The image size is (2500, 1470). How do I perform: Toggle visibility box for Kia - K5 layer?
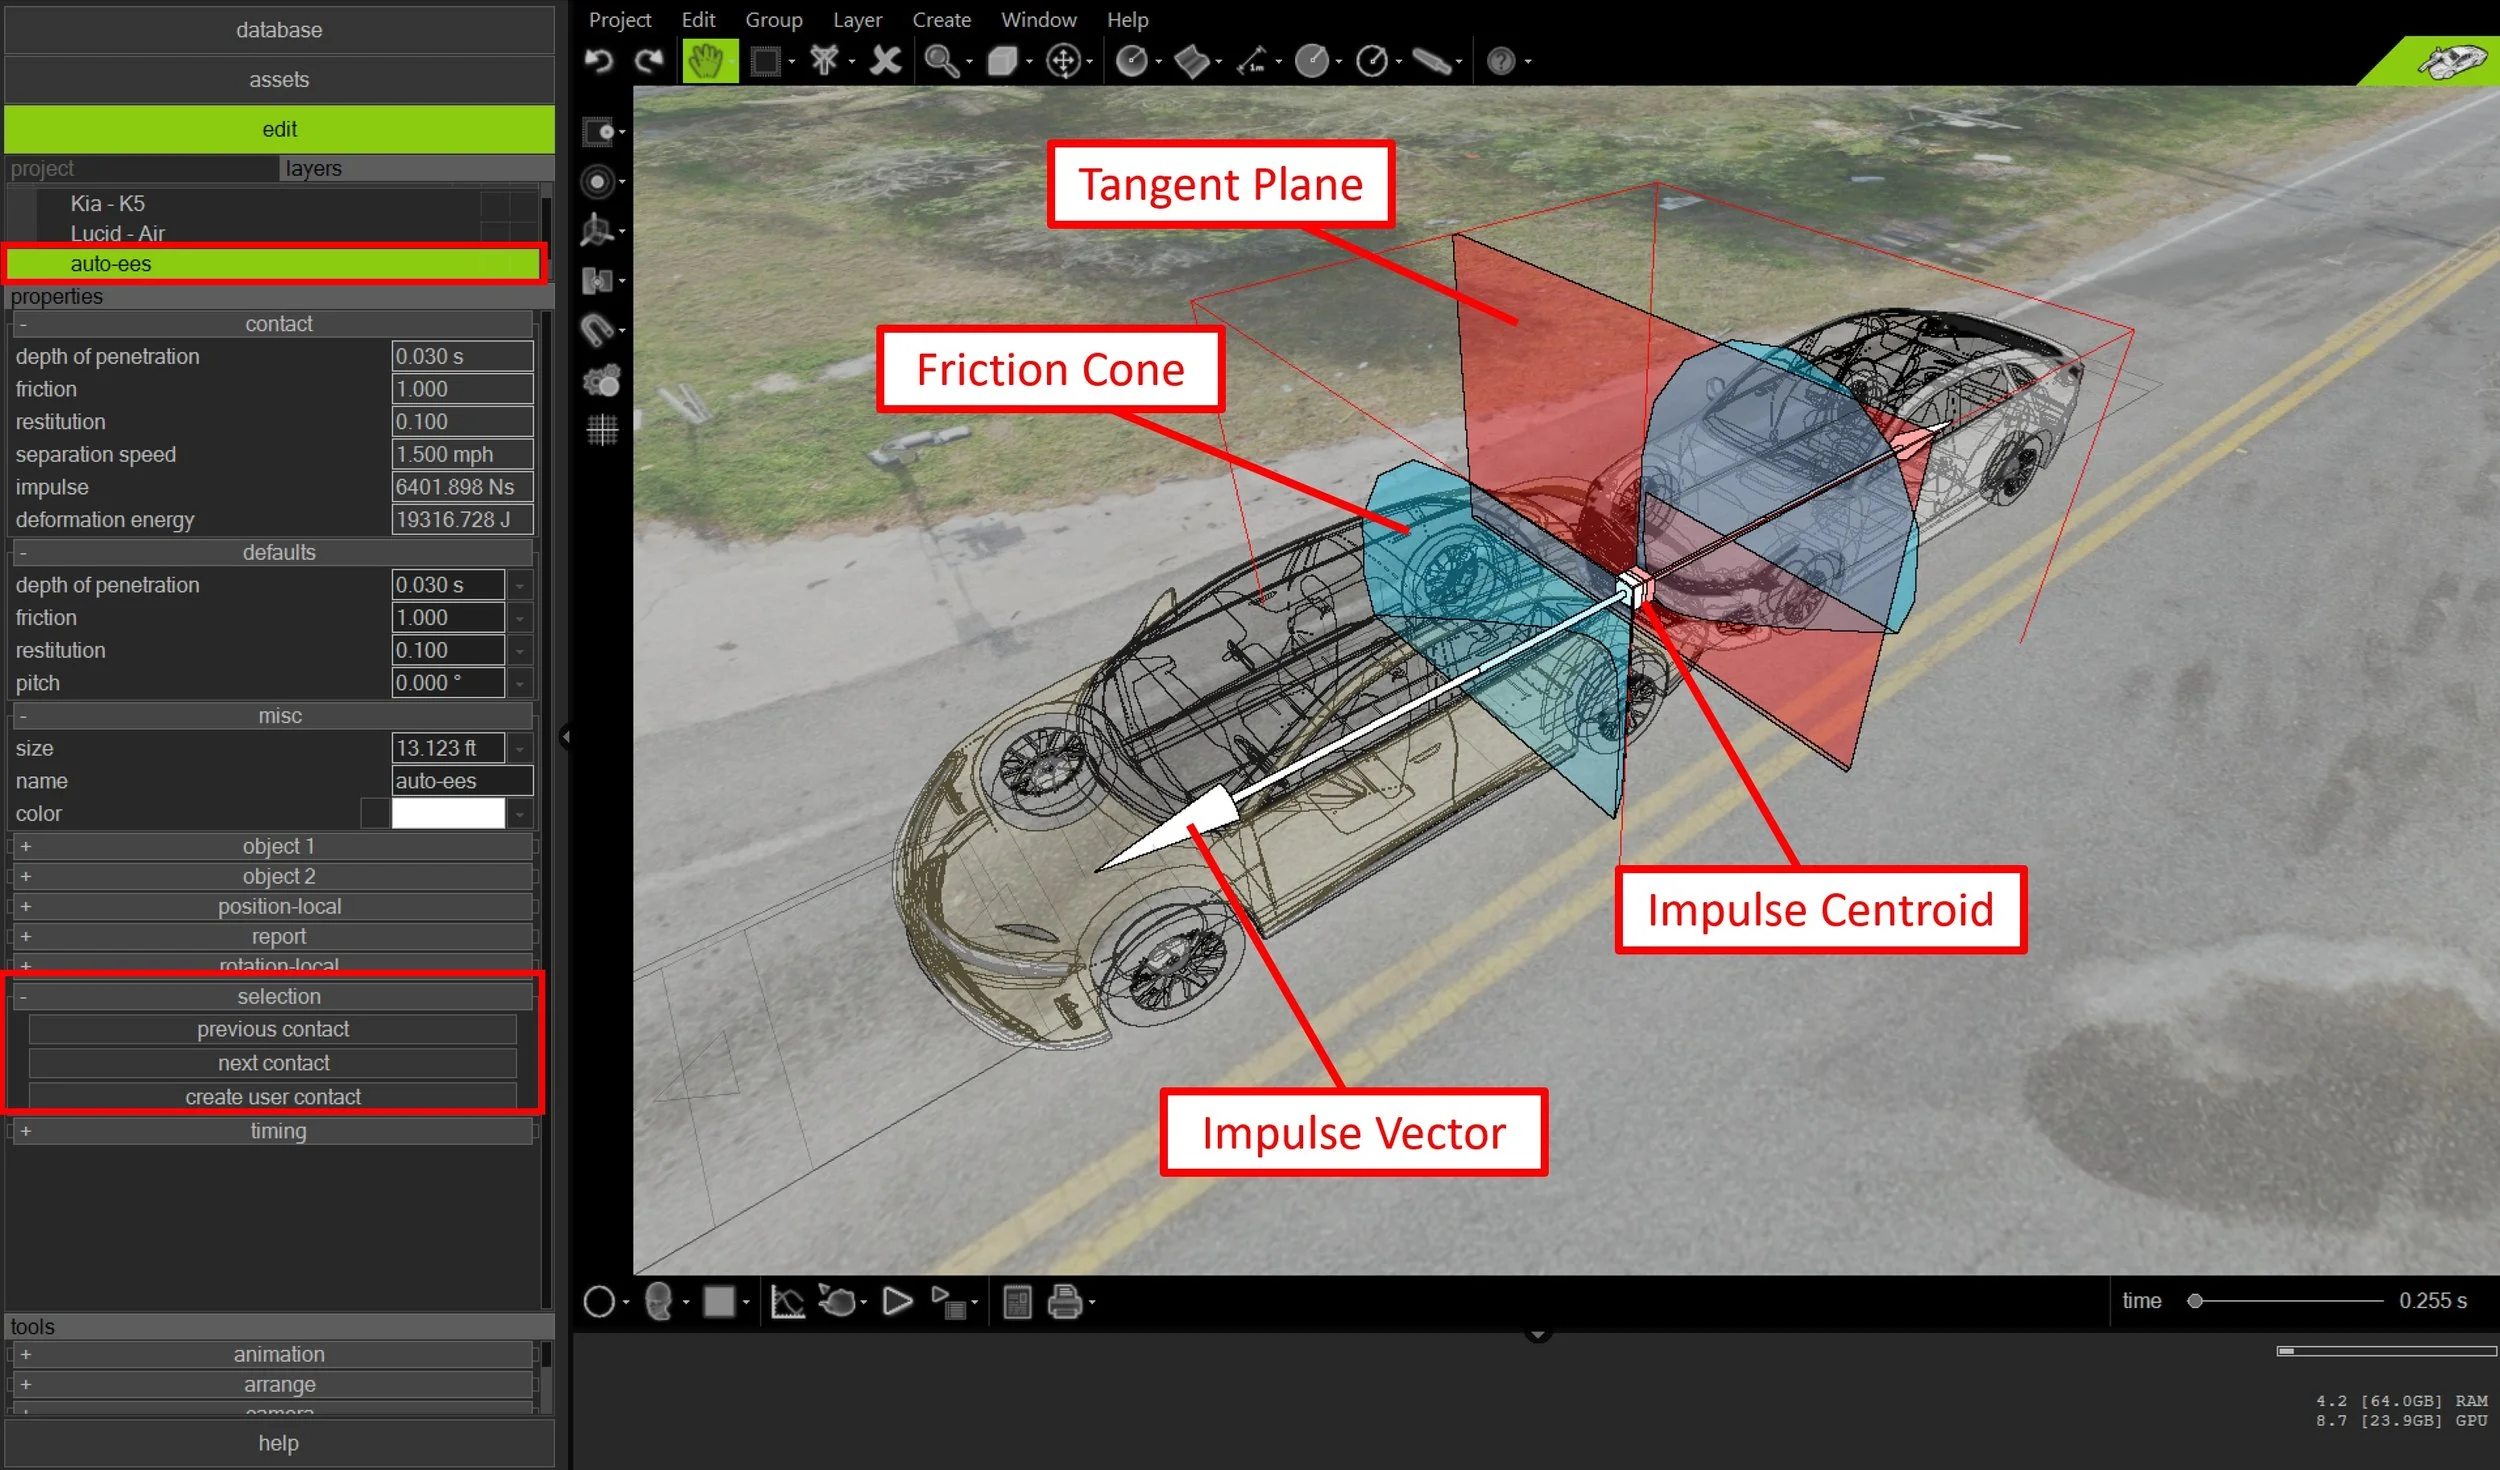click(x=494, y=204)
